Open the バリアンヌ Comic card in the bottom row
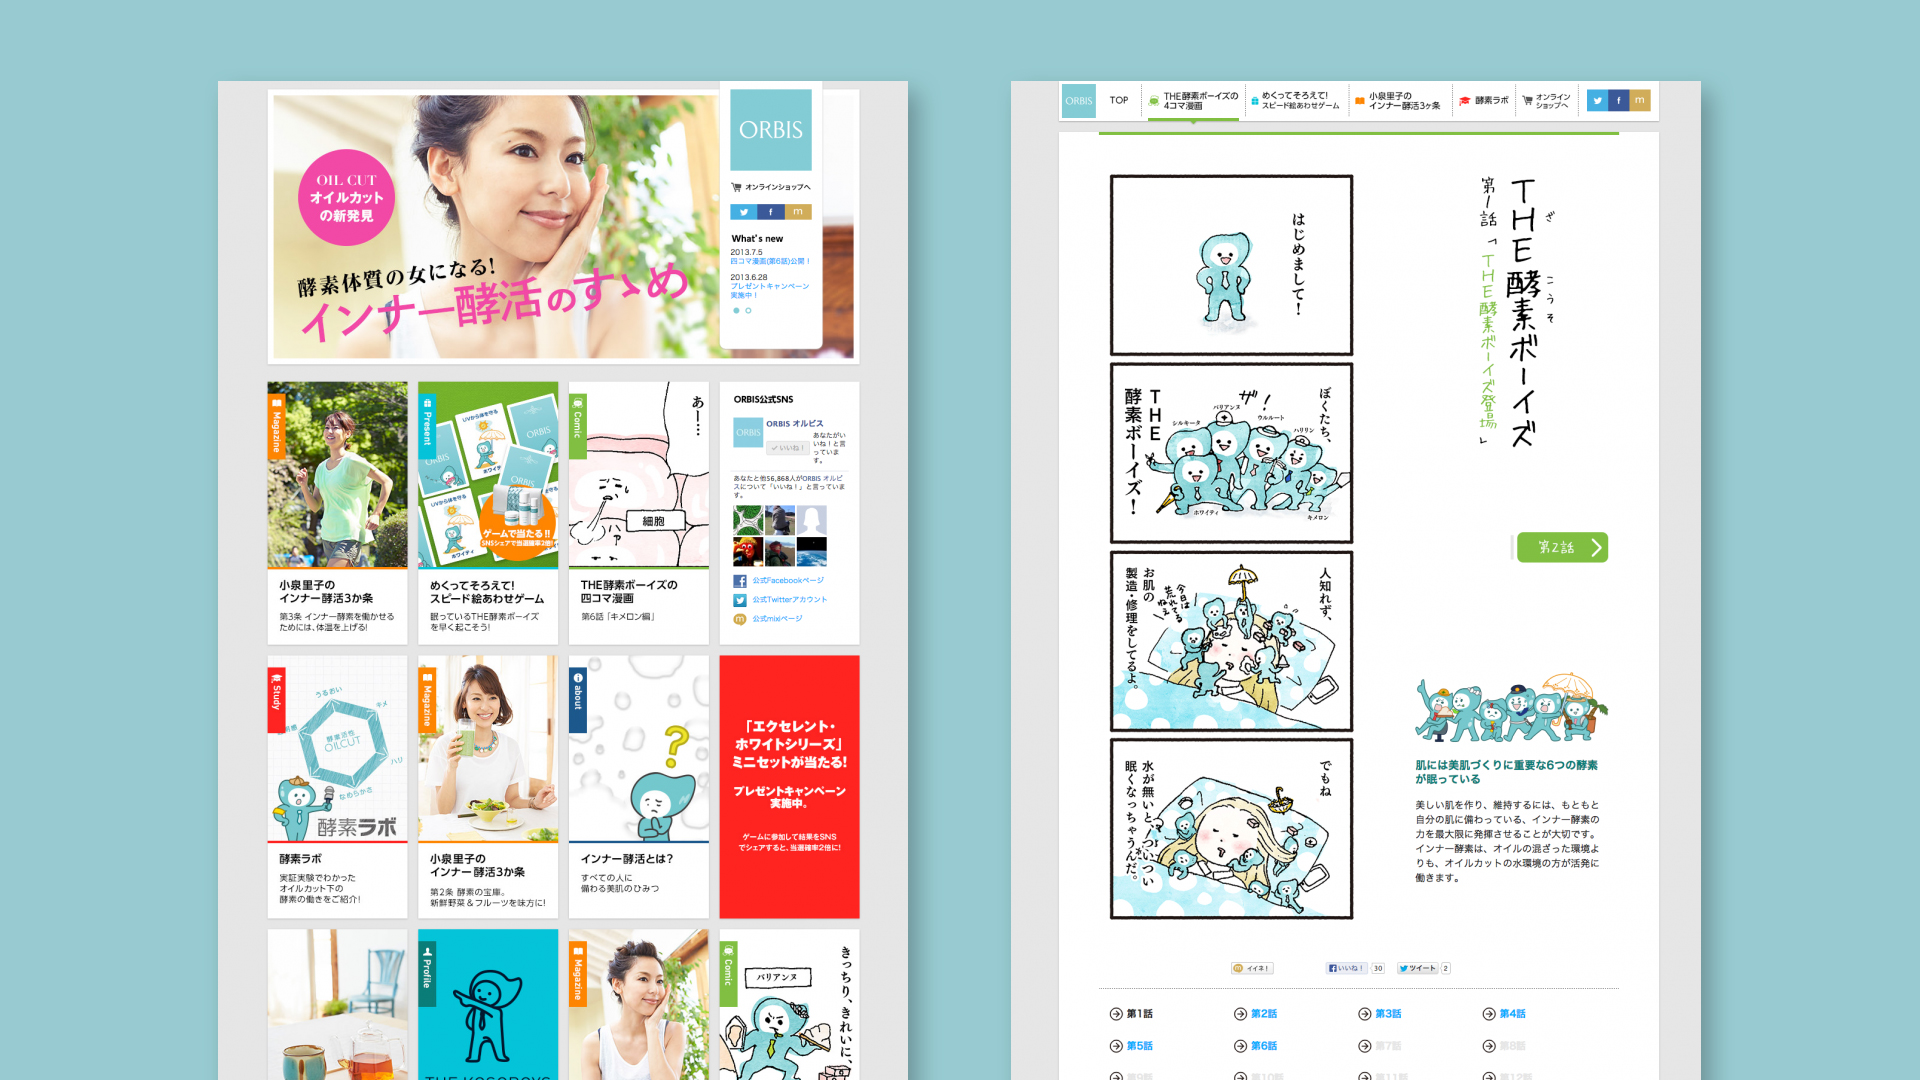 789,1004
